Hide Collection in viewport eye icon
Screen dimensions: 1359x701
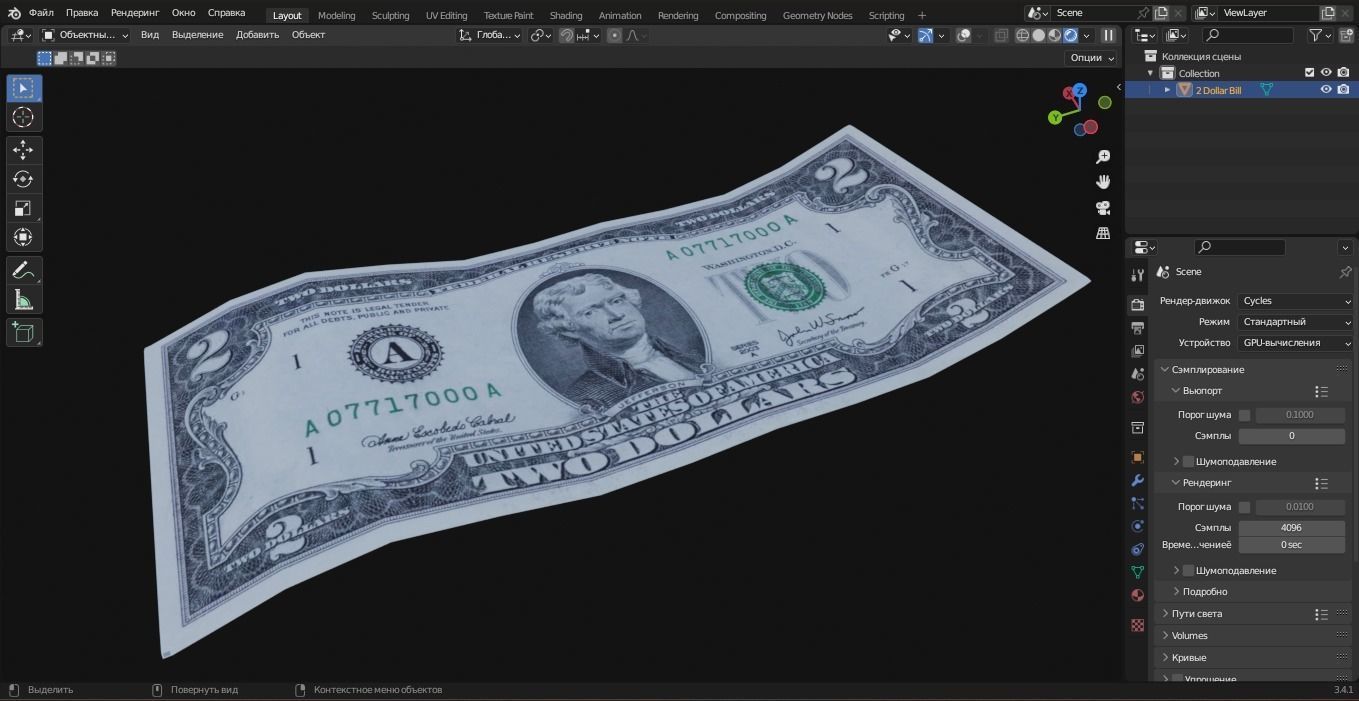(x=1326, y=73)
